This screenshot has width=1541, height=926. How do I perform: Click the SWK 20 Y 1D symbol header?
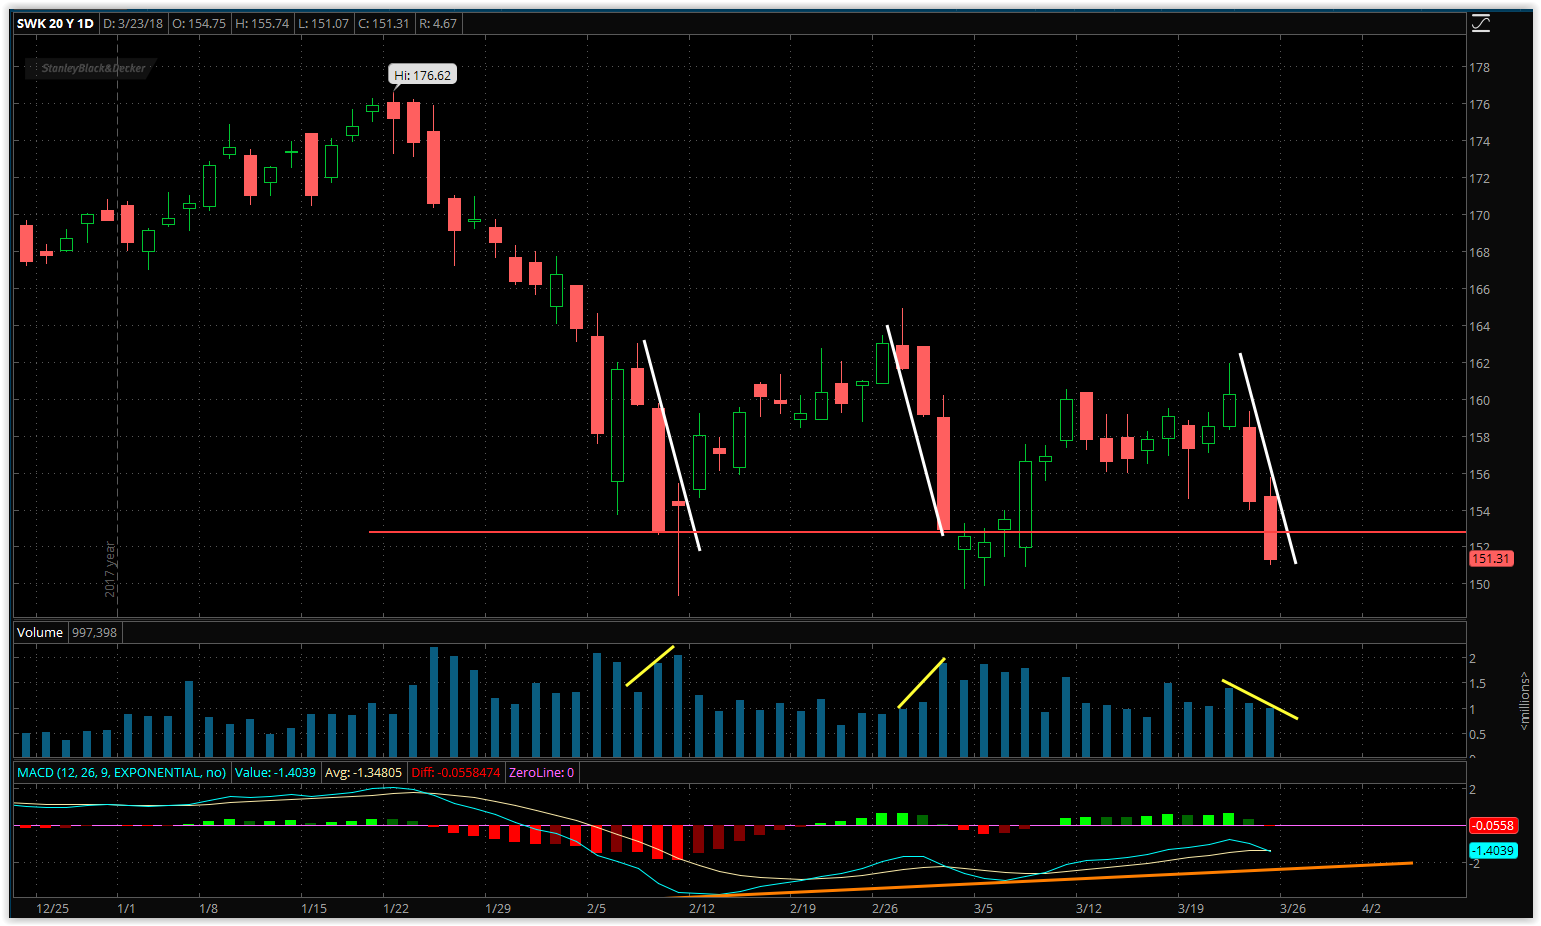point(55,23)
